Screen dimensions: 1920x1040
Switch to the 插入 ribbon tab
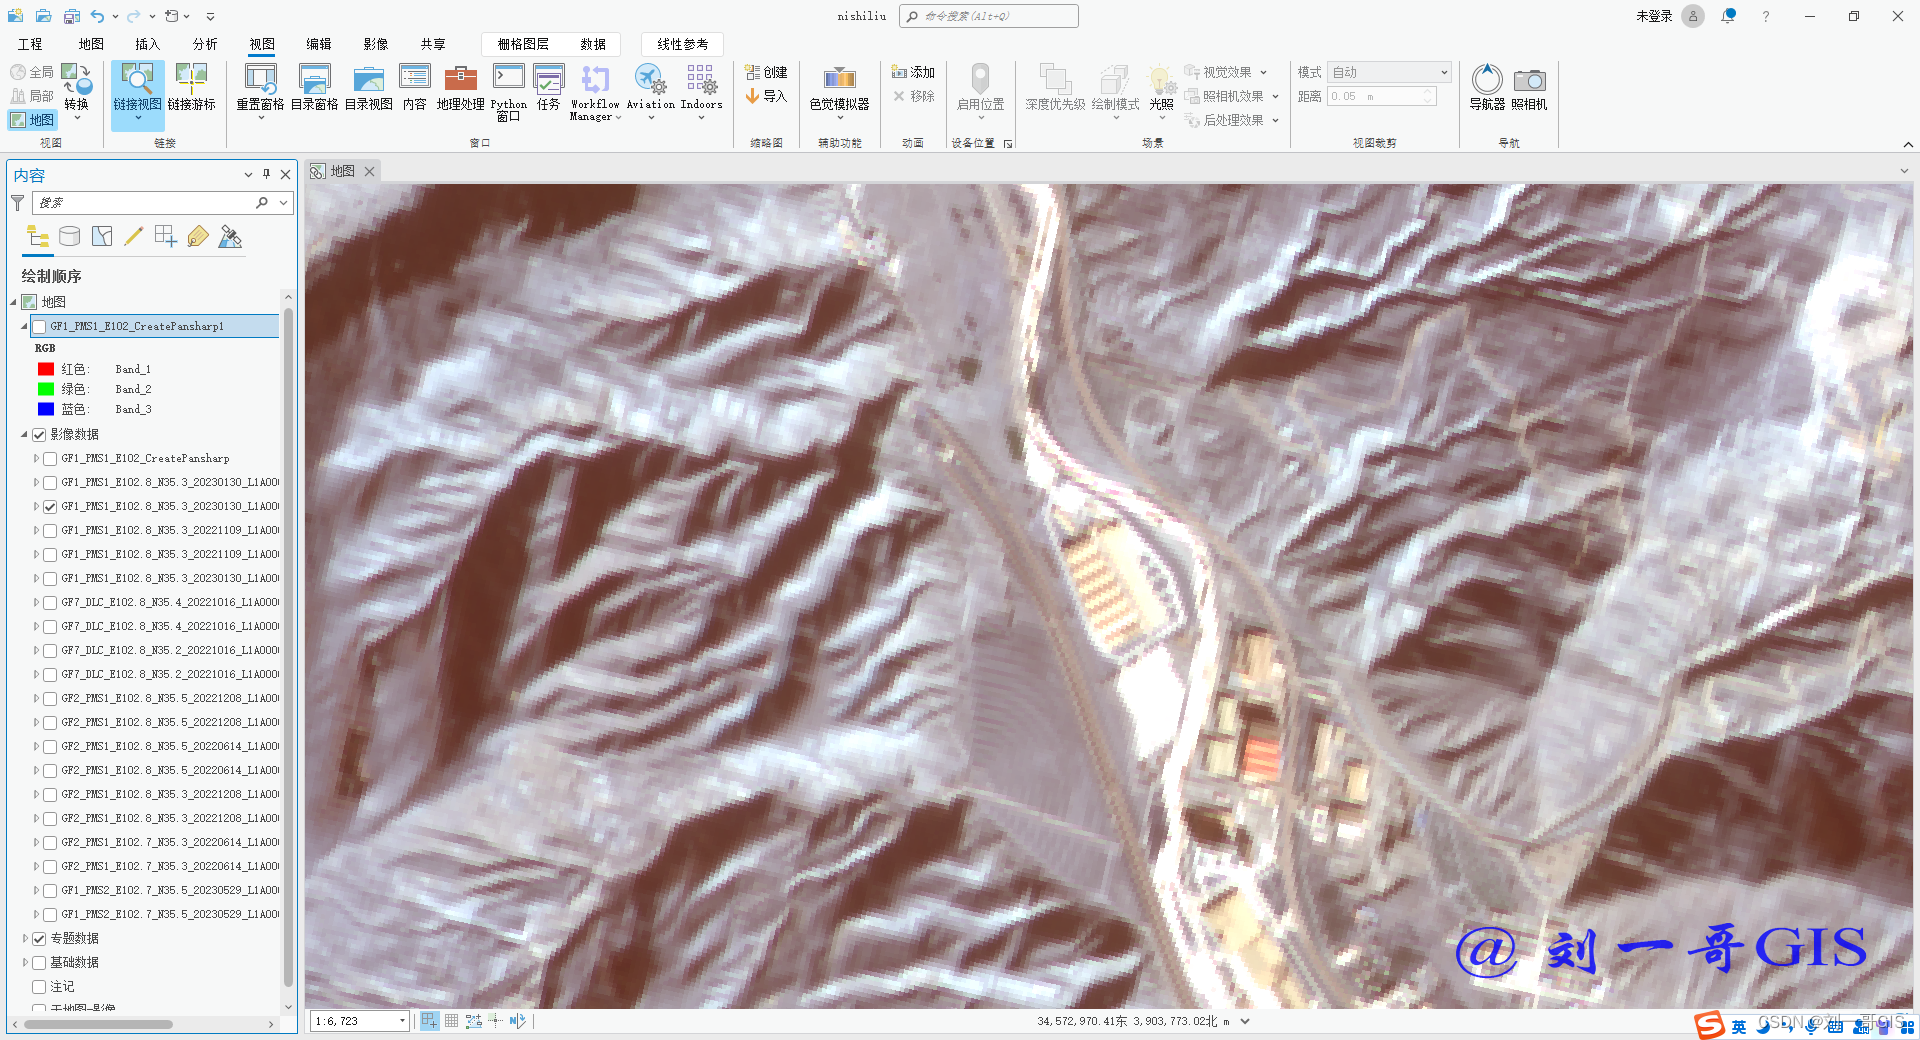[147, 44]
